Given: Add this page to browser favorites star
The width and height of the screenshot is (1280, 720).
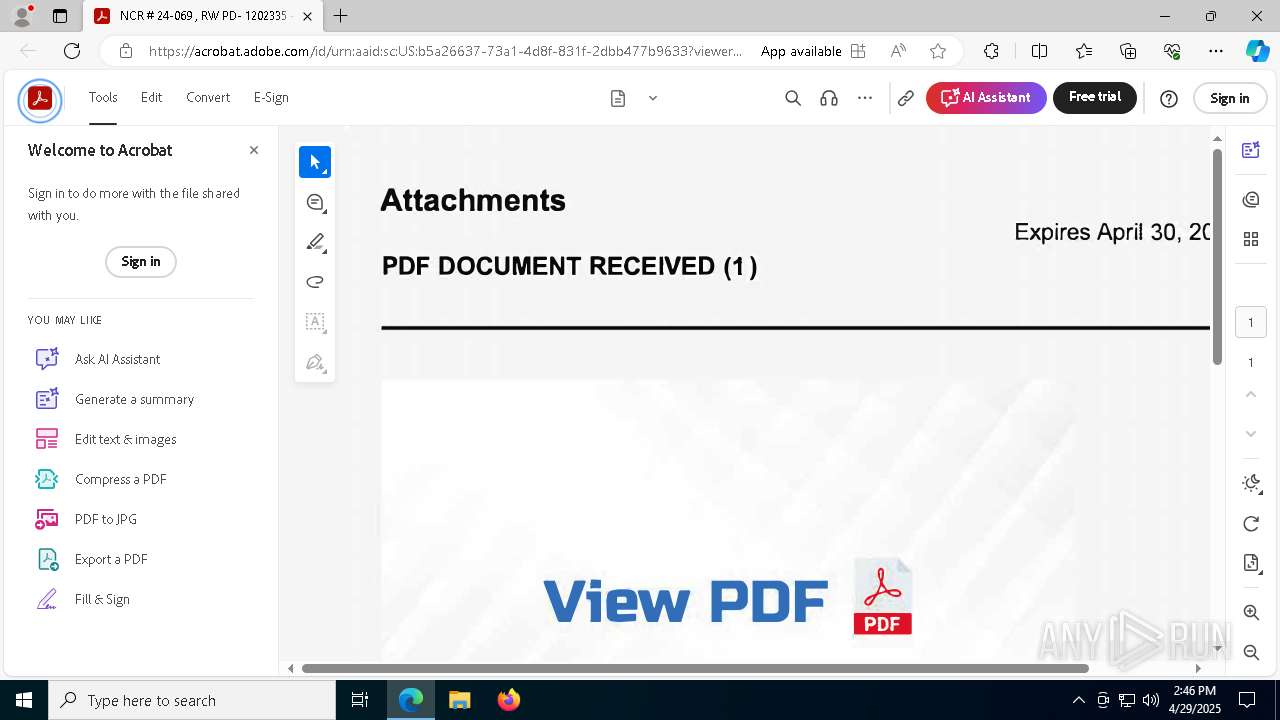Looking at the screenshot, I should 938,51.
